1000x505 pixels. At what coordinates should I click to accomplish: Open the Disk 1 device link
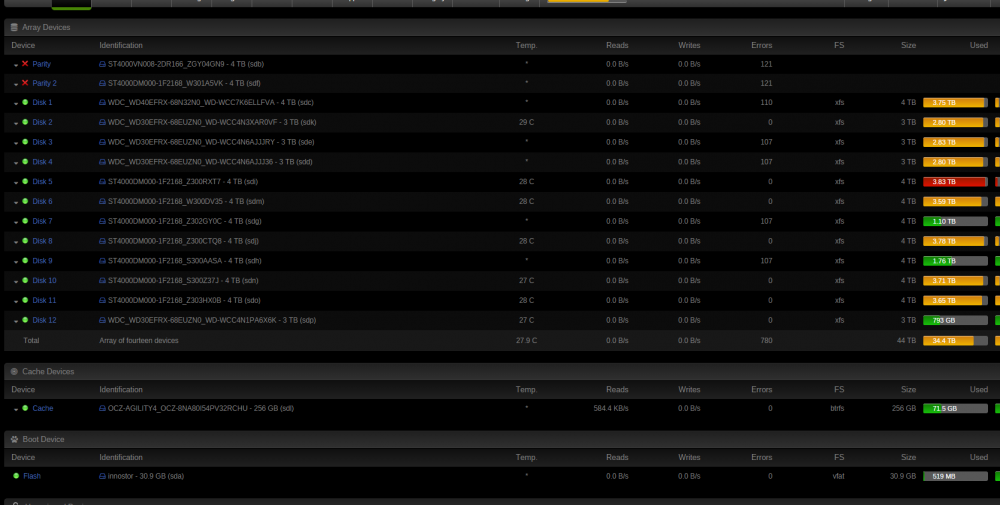tap(42, 103)
